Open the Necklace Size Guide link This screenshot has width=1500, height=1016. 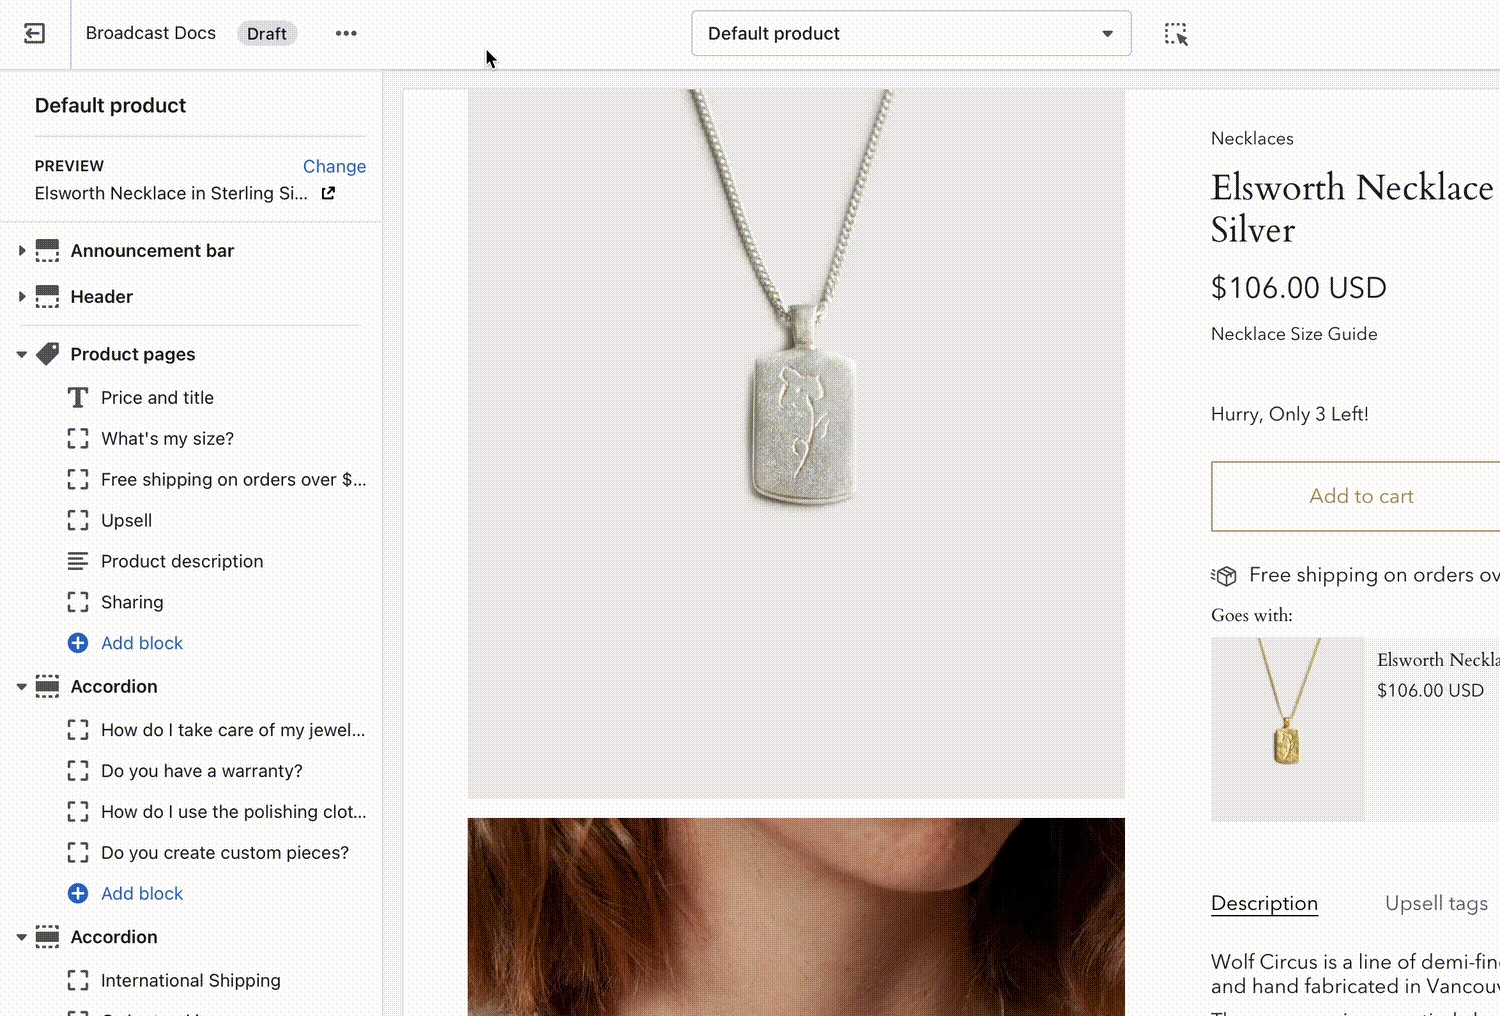pos(1293,334)
